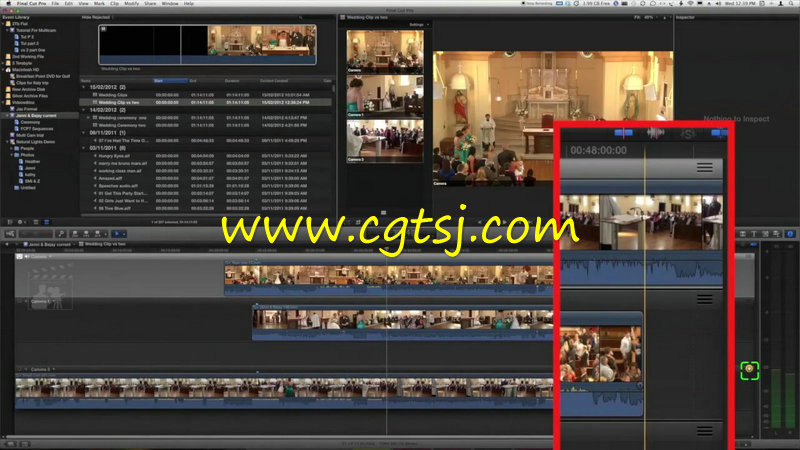Open the edit options dropdown beside Append
Viewport: 800px width, 450px height.
[x=105, y=234]
